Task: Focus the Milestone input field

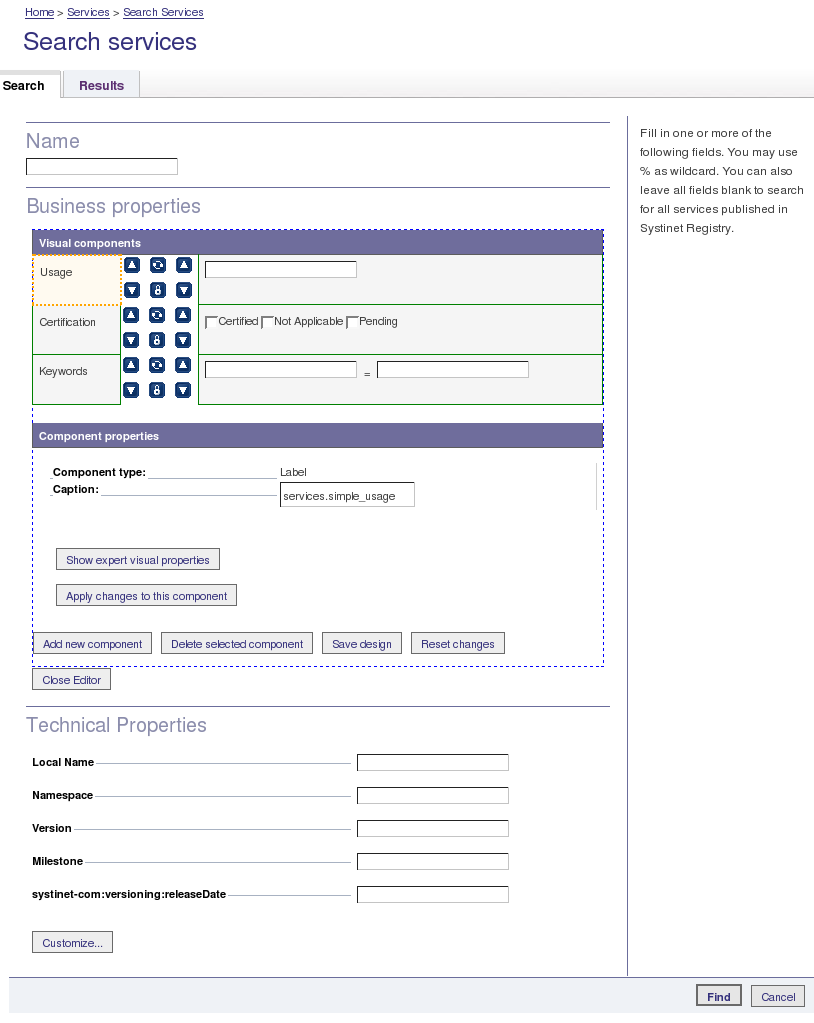Action: 432,861
